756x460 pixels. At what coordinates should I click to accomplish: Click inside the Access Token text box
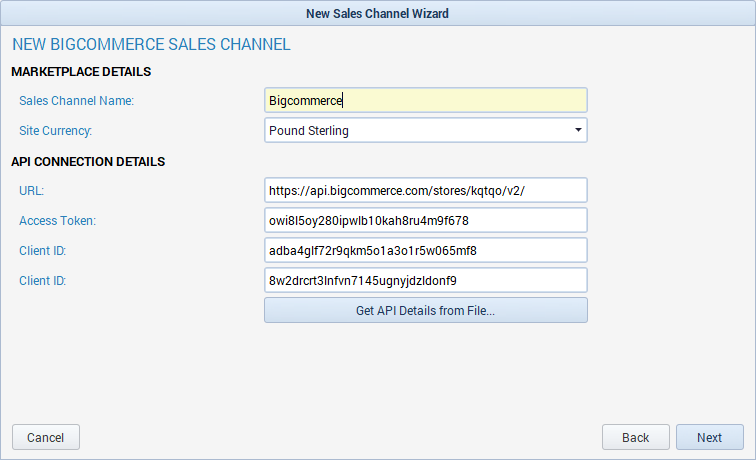click(x=426, y=220)
